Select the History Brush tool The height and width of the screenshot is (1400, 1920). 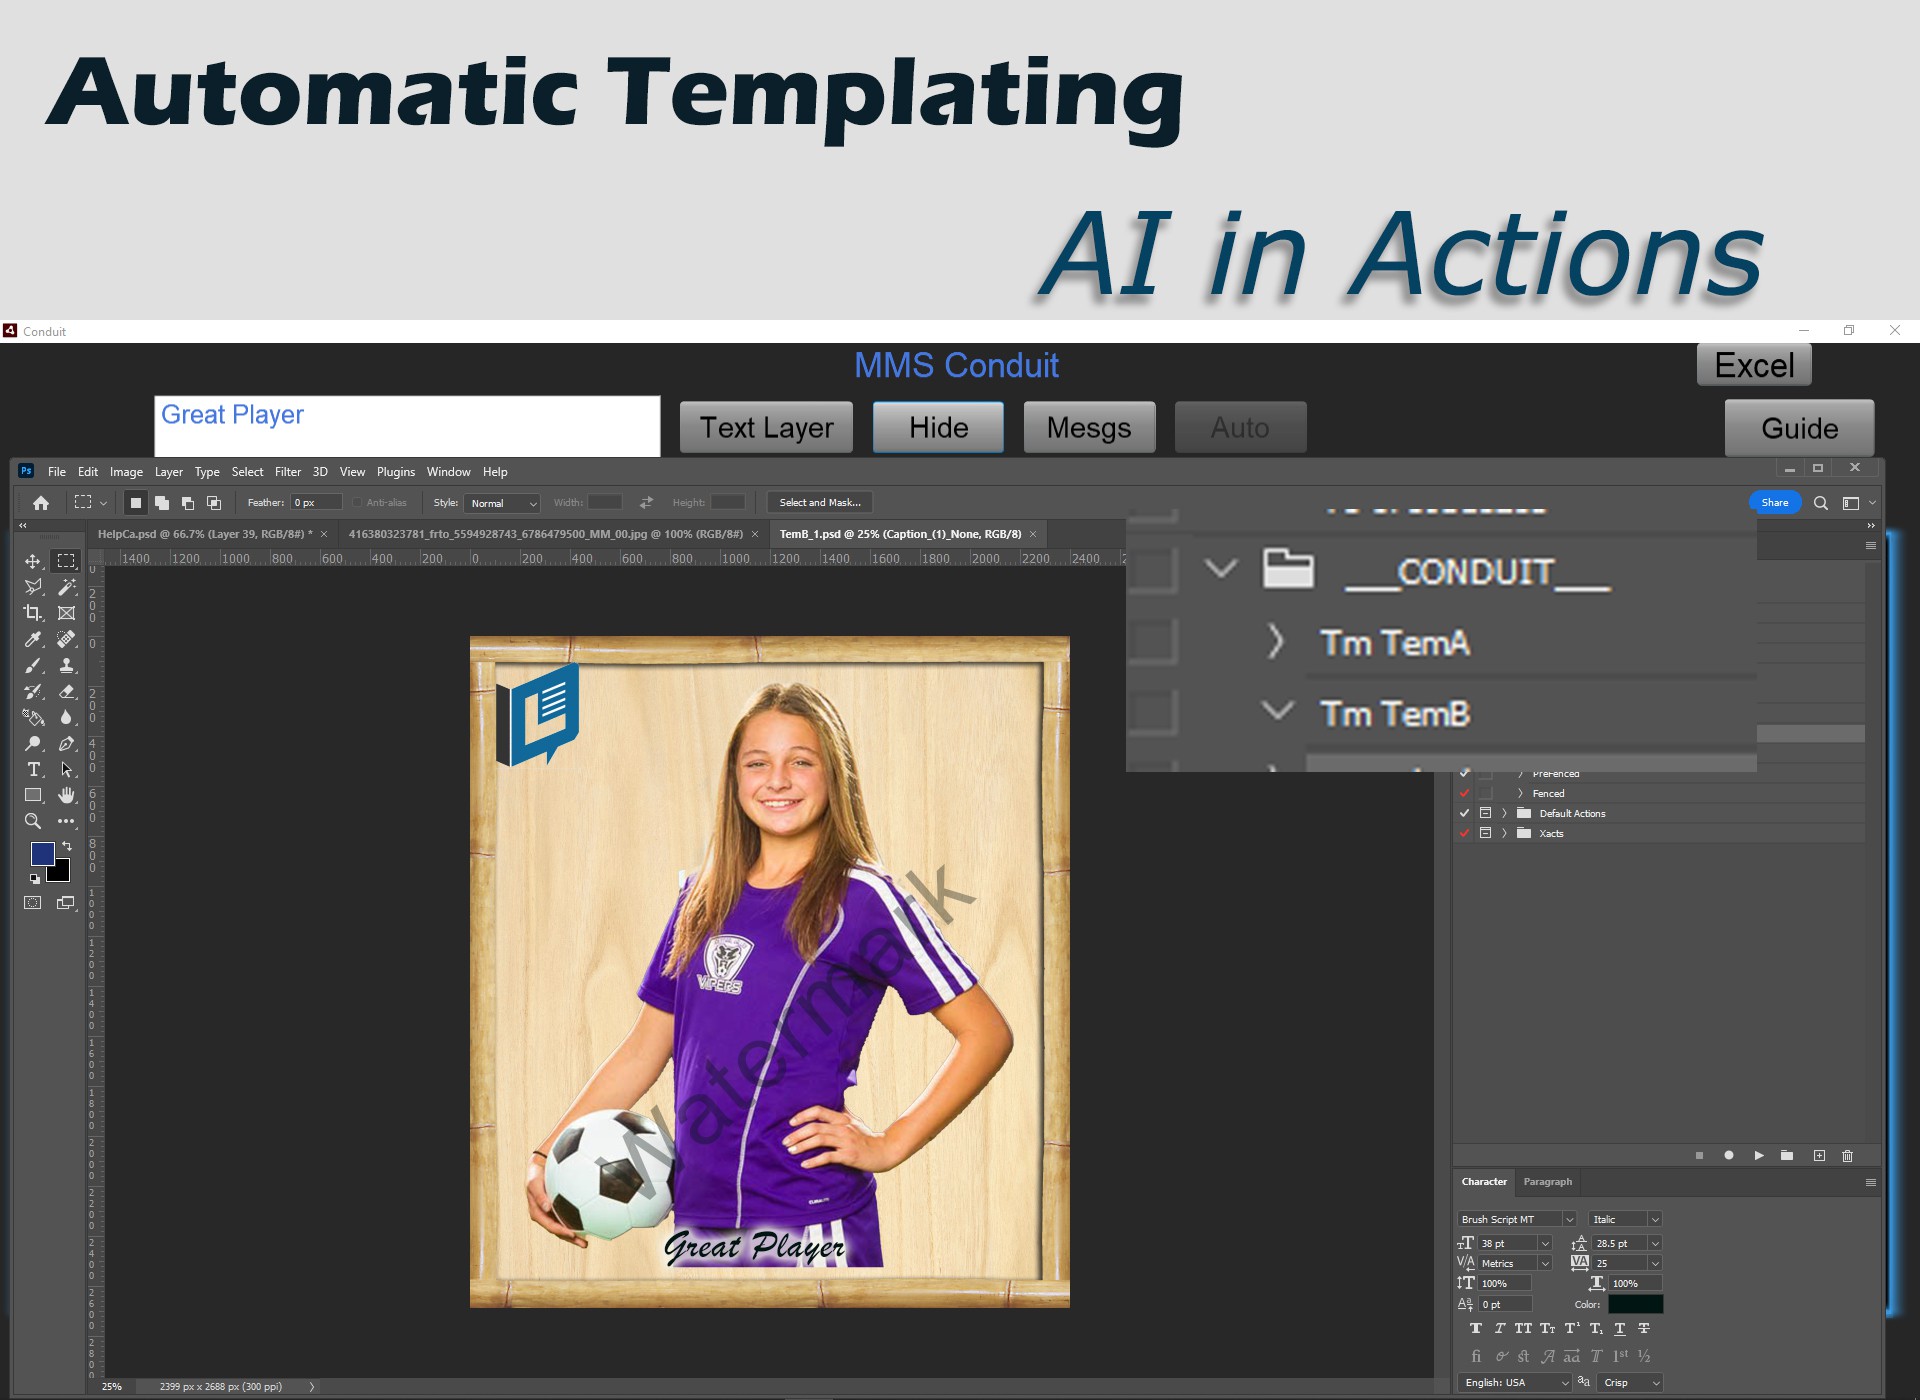click(33, 691)
